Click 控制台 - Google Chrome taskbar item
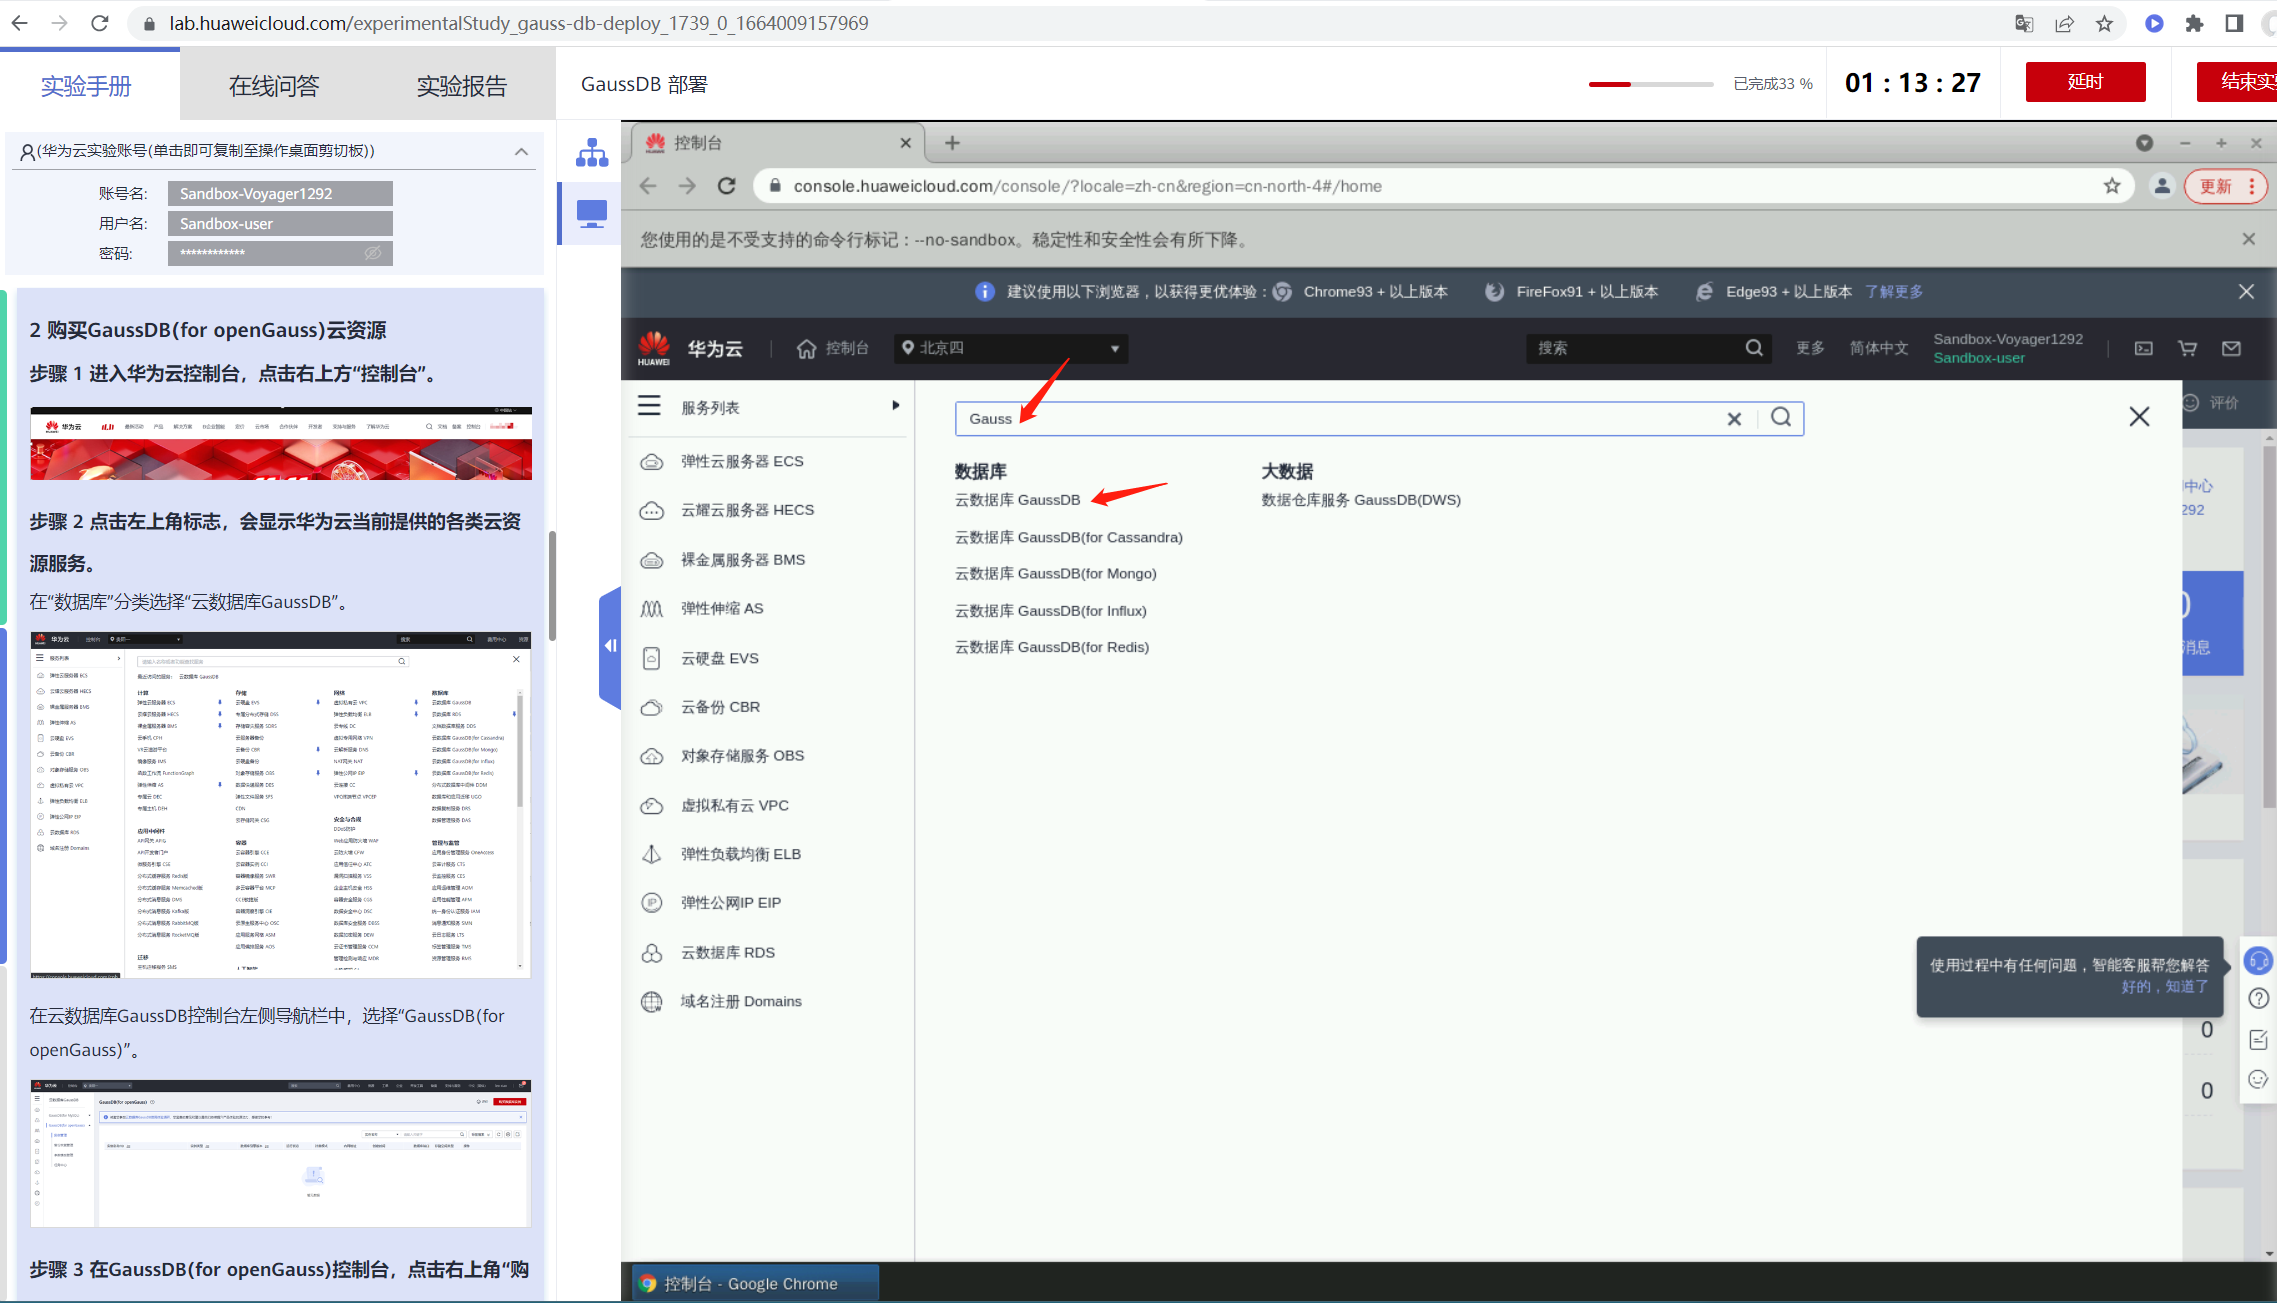 [754, 1283]
